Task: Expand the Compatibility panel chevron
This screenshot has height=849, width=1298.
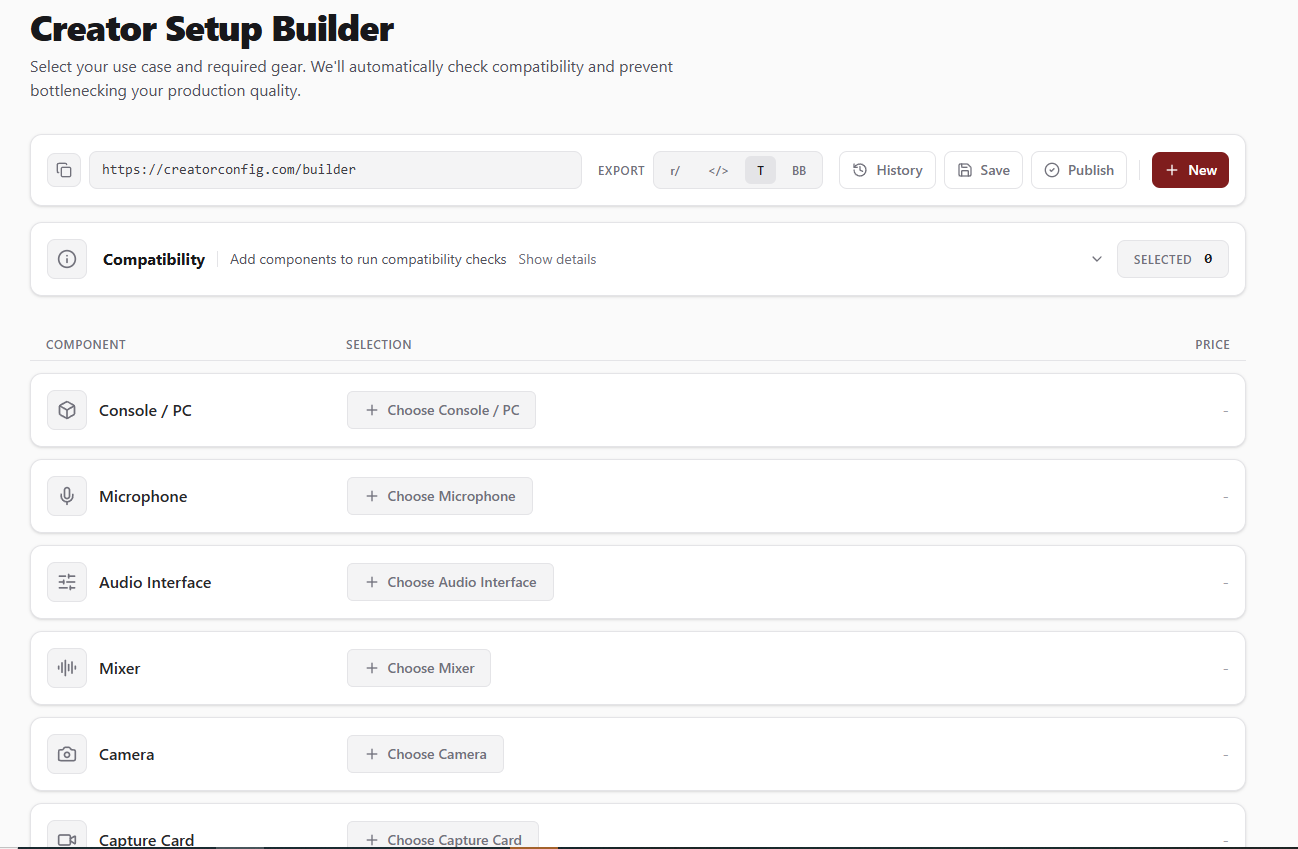Action: pyautogui.click(x=1097, y=259)
